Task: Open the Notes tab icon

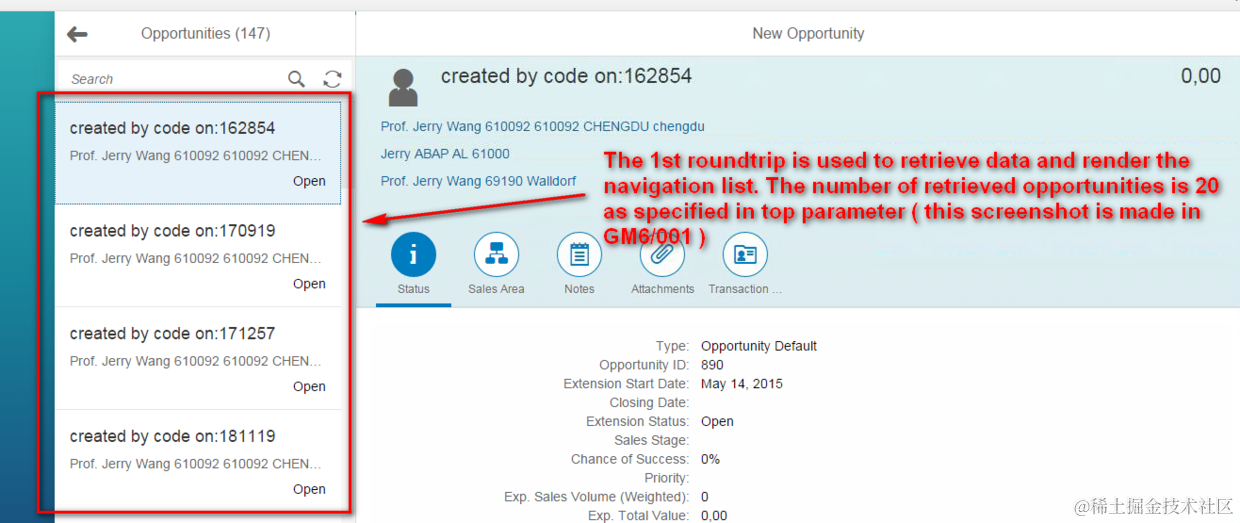Action: [579, 255]
